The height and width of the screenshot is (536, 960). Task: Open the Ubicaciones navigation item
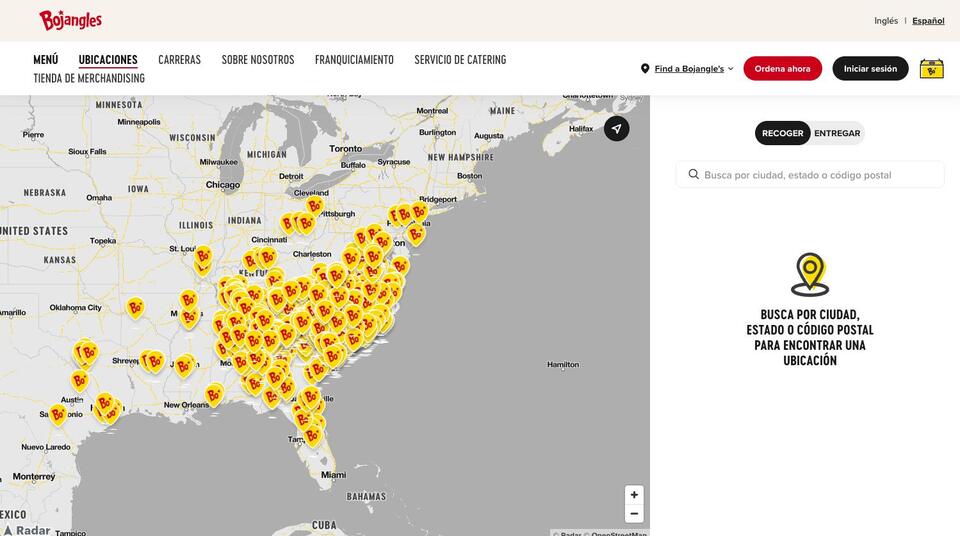108,59
